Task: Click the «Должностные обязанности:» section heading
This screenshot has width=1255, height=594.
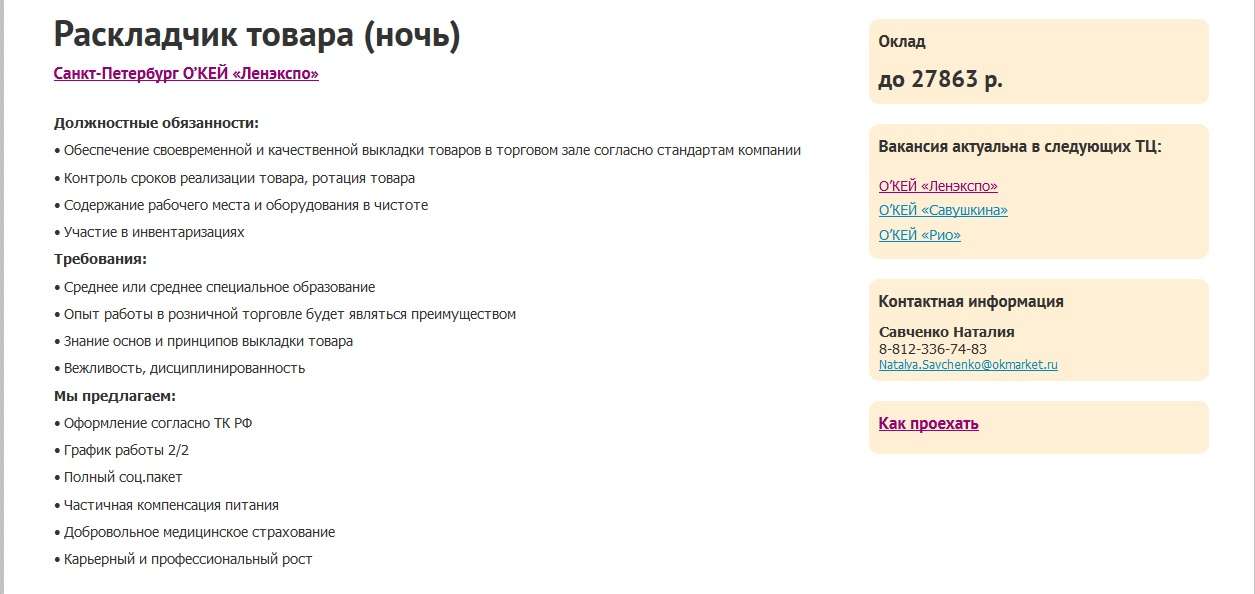Action: click(156, 123)
